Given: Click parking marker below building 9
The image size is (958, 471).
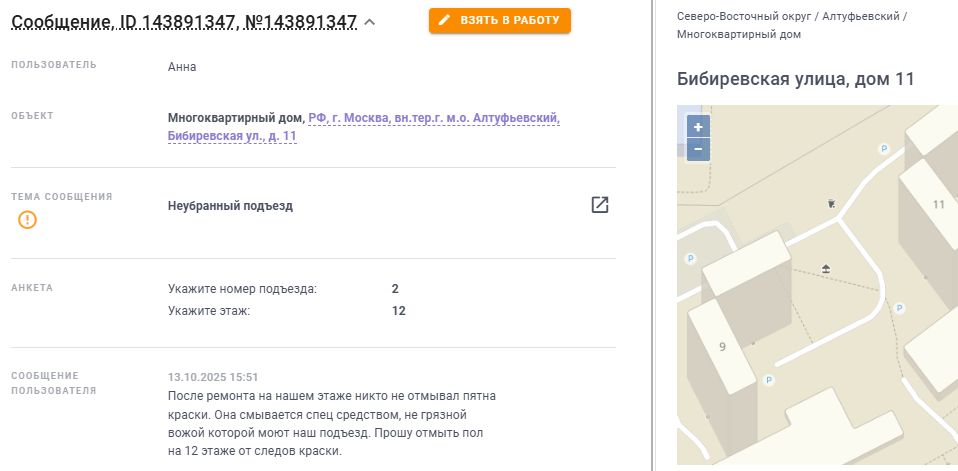Looking at the screenshot, I should [x=768, y=380].
